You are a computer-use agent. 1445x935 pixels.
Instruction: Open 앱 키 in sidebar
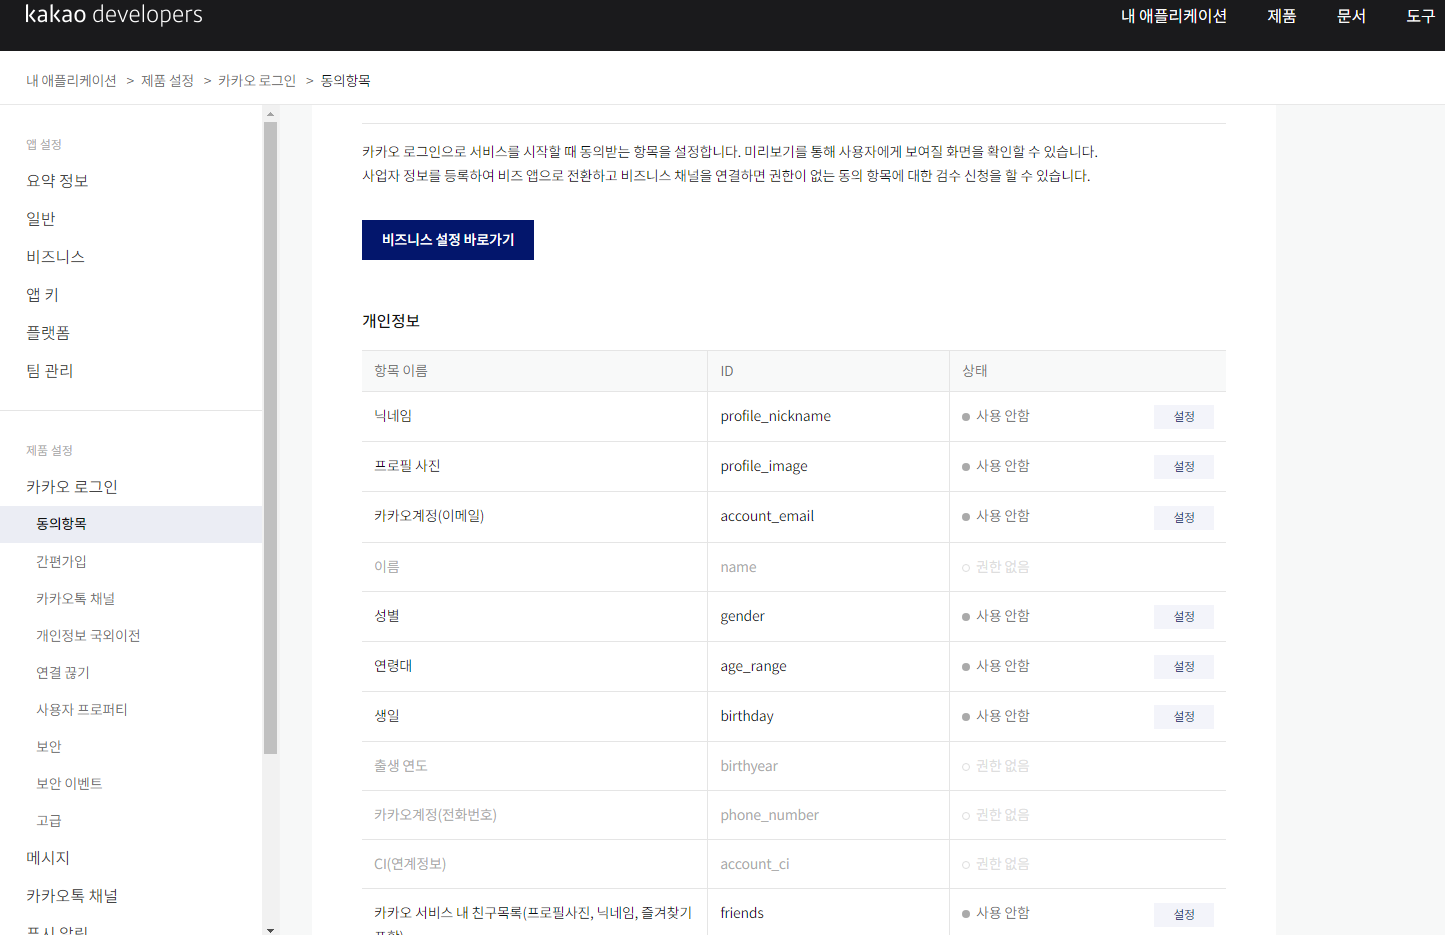pyautogui.click(x=42, y=295)
